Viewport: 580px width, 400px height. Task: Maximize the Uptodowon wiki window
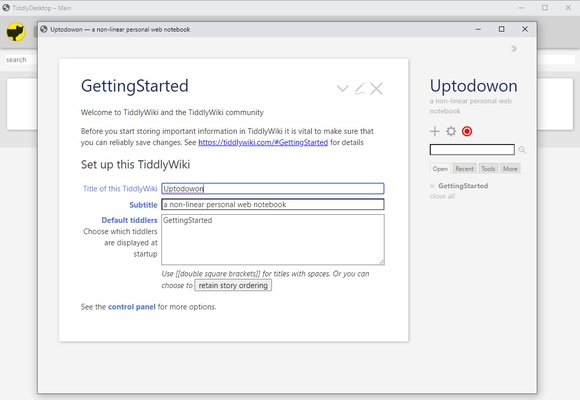(501, 29)
